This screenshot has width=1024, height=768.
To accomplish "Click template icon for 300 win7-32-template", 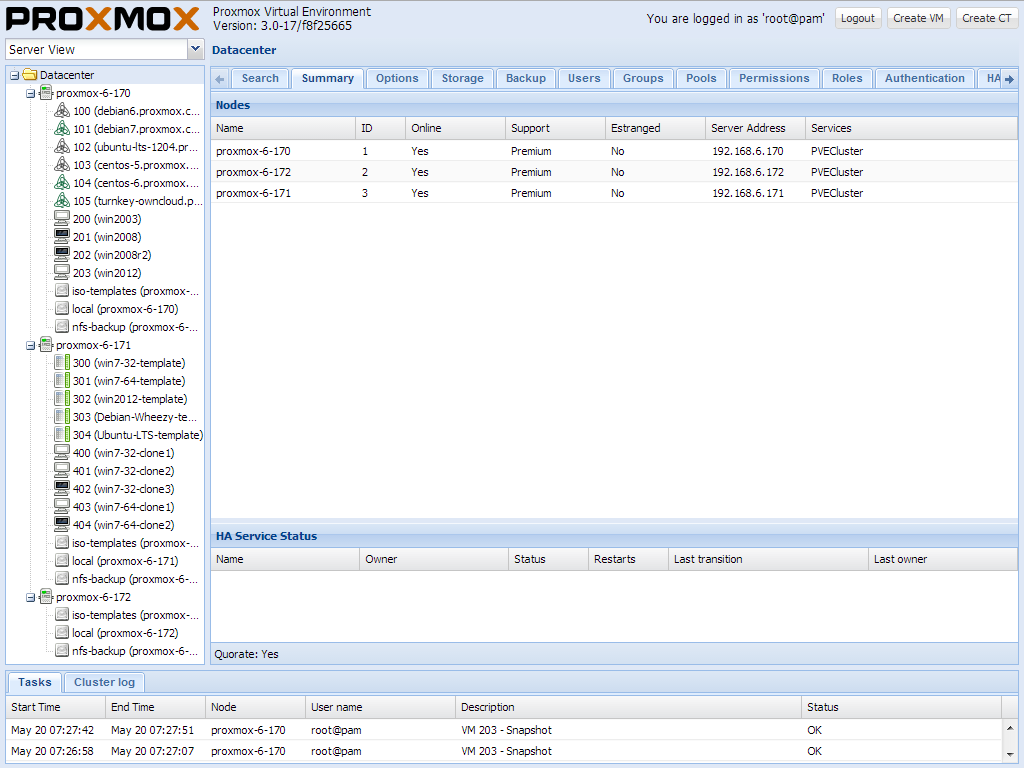I will coord(62,362).
